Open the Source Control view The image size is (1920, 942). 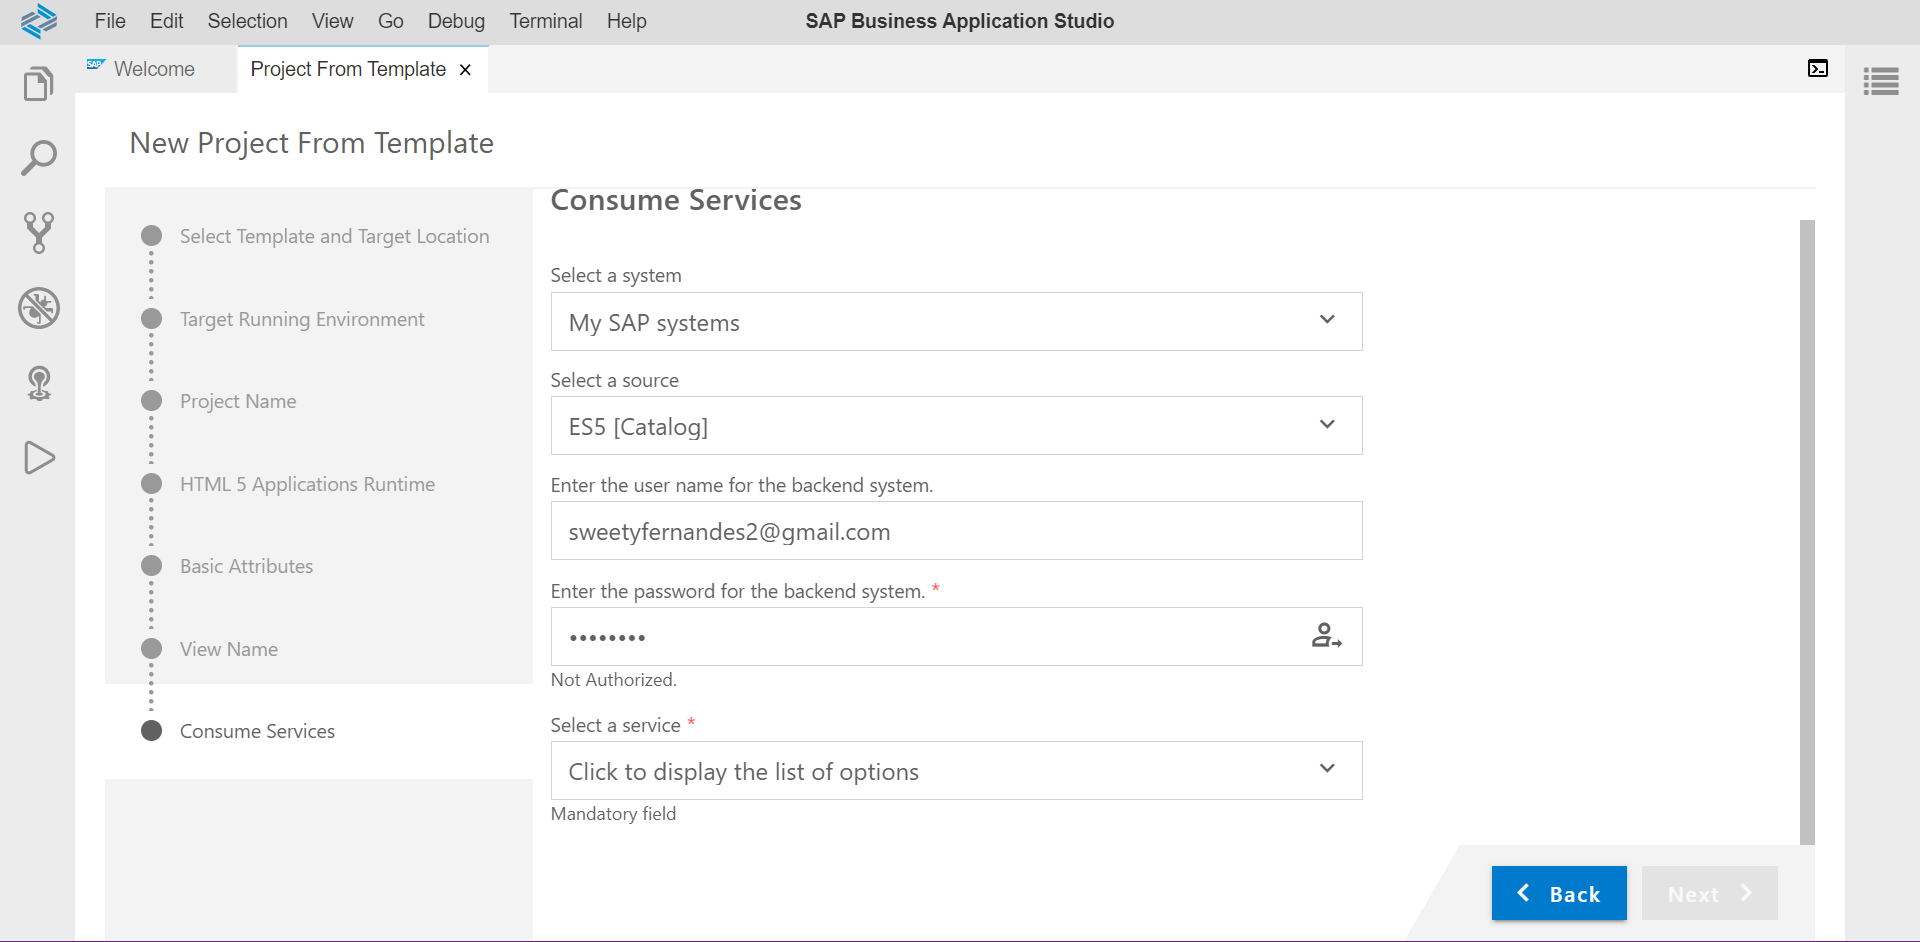38,233
